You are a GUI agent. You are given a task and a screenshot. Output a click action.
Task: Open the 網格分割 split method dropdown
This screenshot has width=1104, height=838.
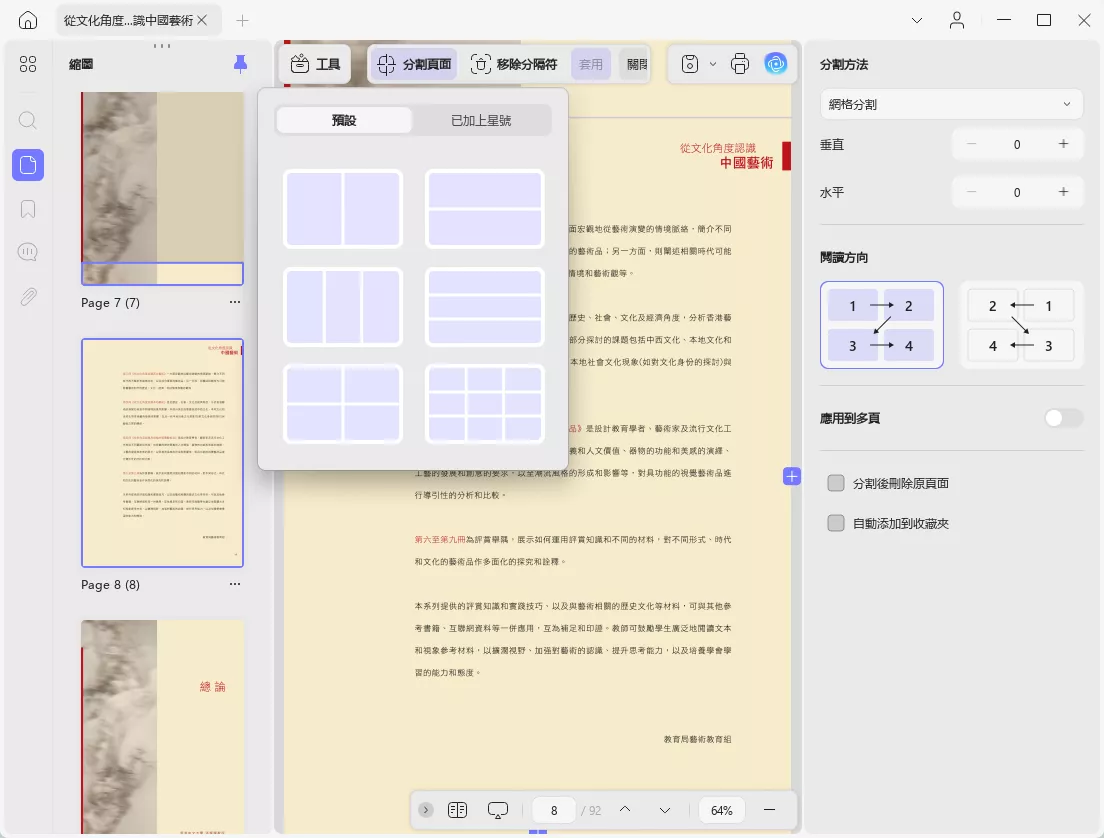click(x=951, y=104)
